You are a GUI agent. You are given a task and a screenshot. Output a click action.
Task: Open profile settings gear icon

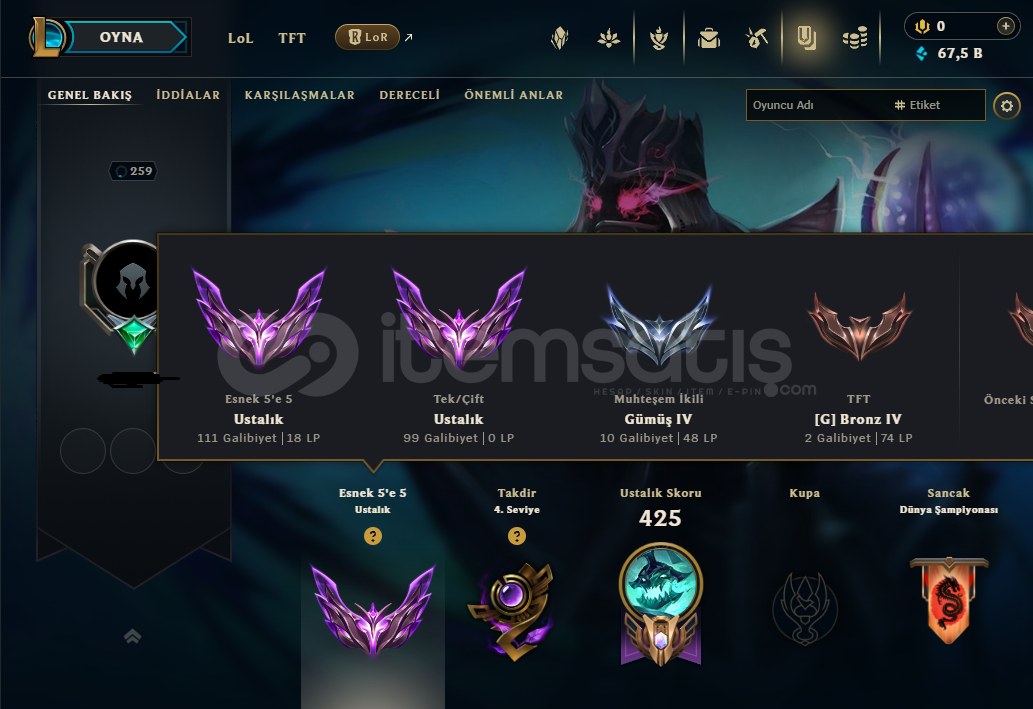(1007, 105)
